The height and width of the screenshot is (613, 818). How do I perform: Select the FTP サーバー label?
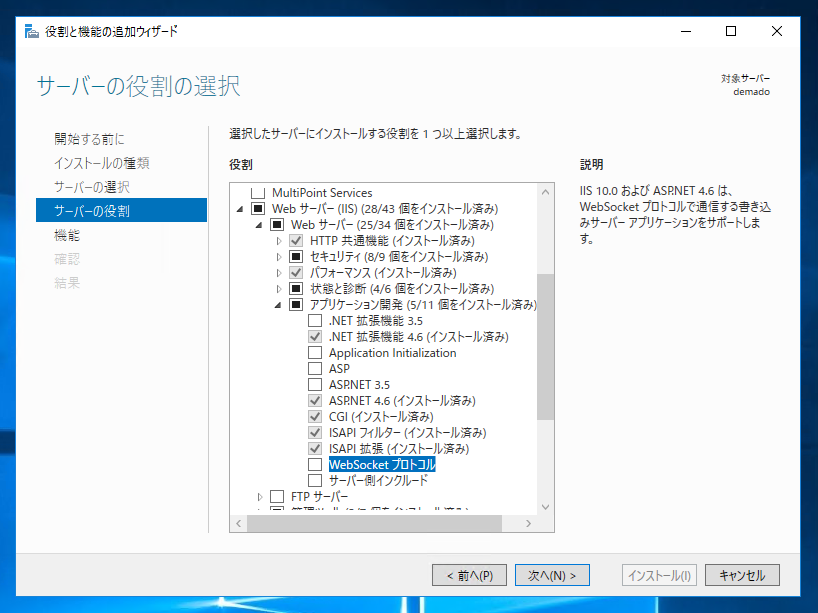pyautogui.click(x=319, y=496)
